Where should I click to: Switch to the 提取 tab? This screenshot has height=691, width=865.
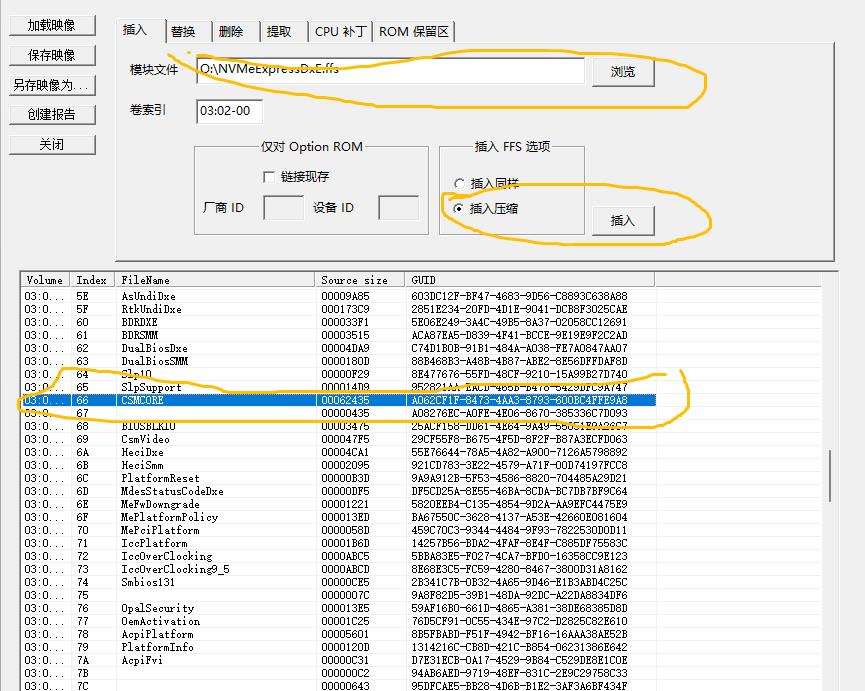click(279, 32)
